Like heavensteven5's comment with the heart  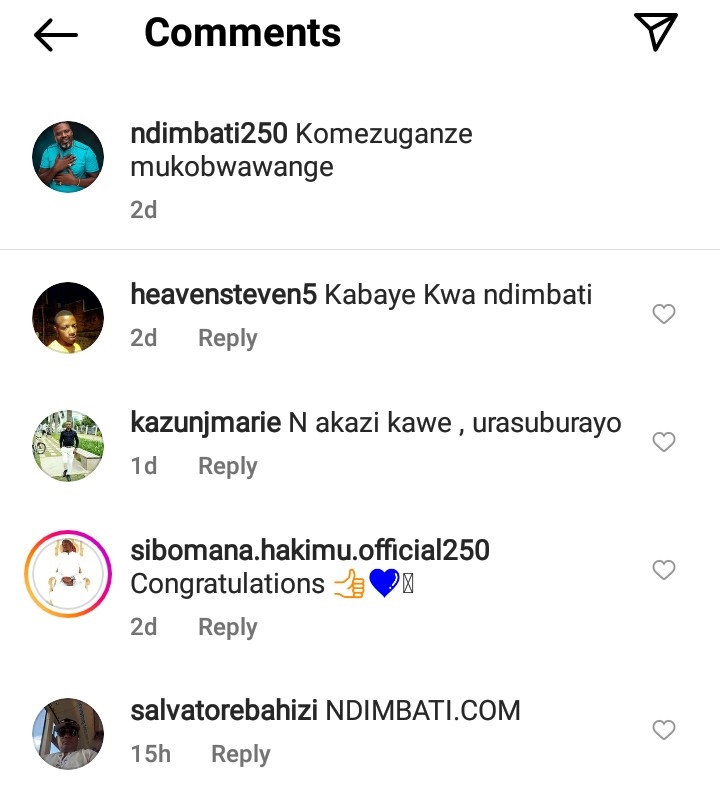[664, 314]
